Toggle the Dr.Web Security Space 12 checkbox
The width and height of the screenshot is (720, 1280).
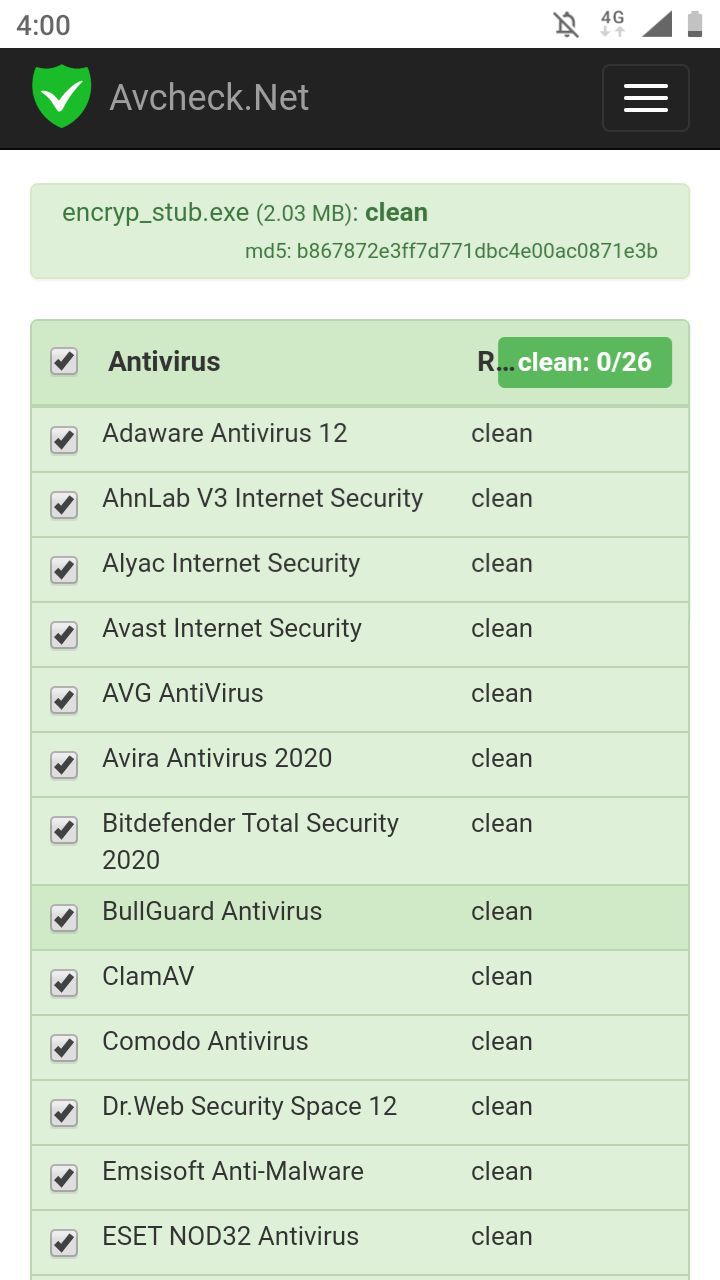pyautogui.click(x=64, y=1112)
